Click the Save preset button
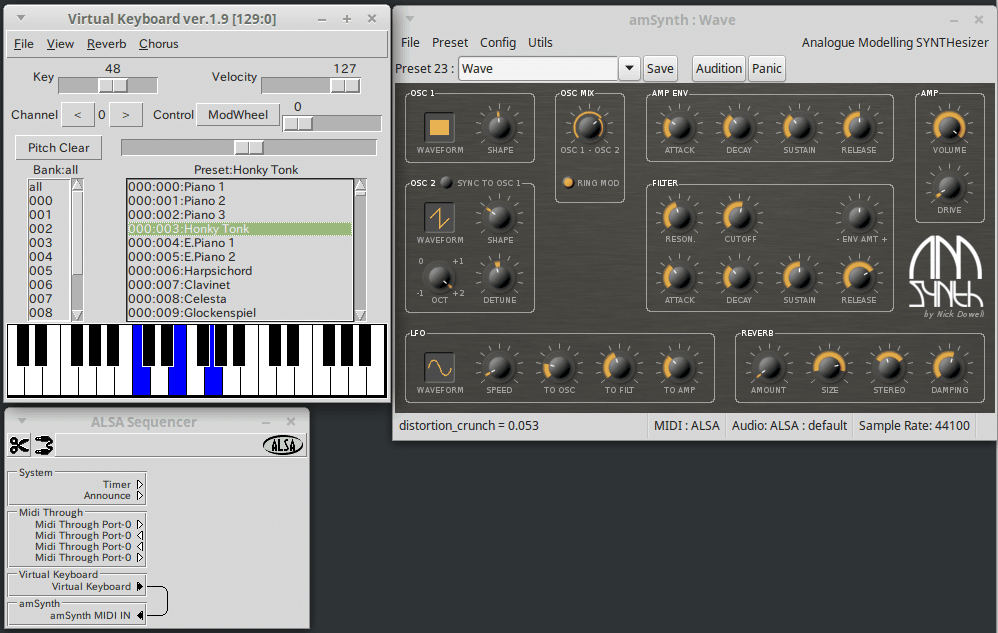Screen dimensions: 998x633 [660, 68]
